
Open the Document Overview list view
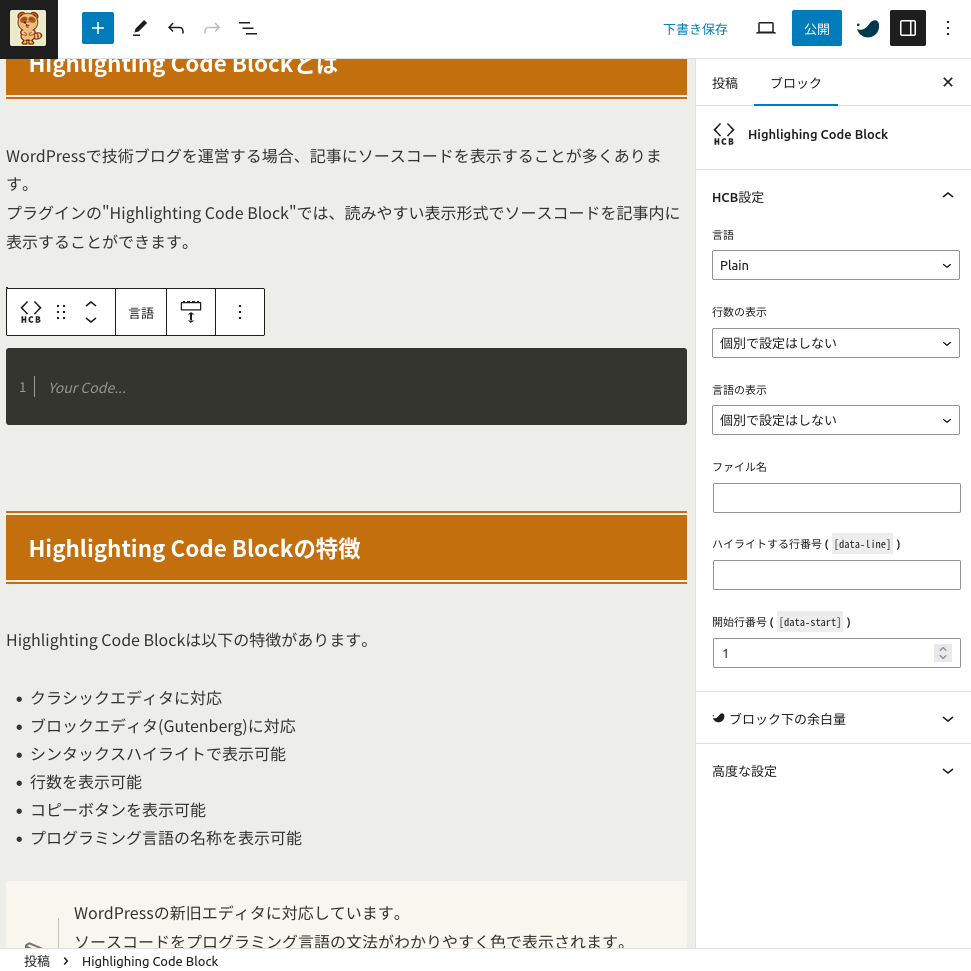point(247,28)
